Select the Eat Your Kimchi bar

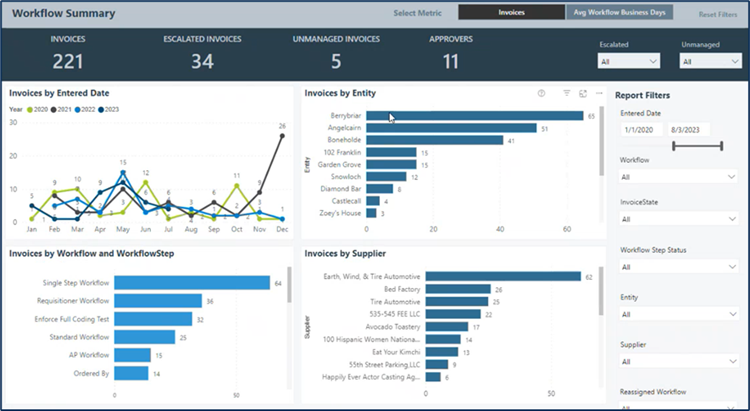pyautogui.click(x=441, y=352)
